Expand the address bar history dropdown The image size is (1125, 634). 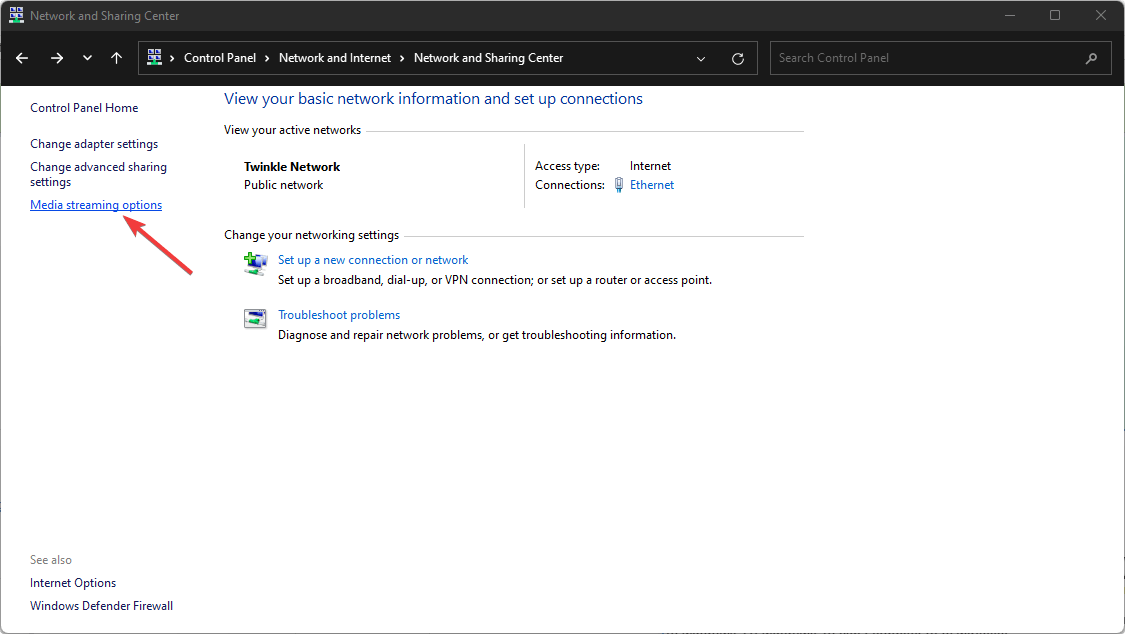pos(700,58)
